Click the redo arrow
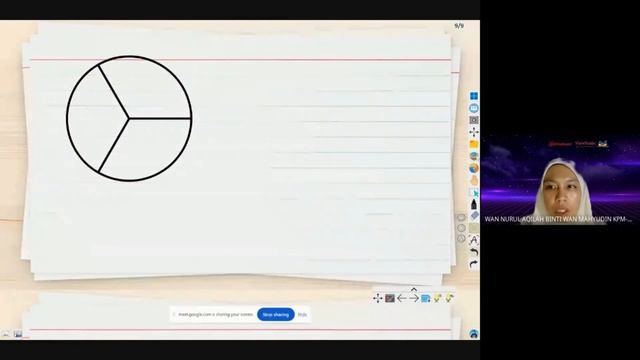This screenshot has width=640, height=360. pyautogui.click(x=473, y=264)
